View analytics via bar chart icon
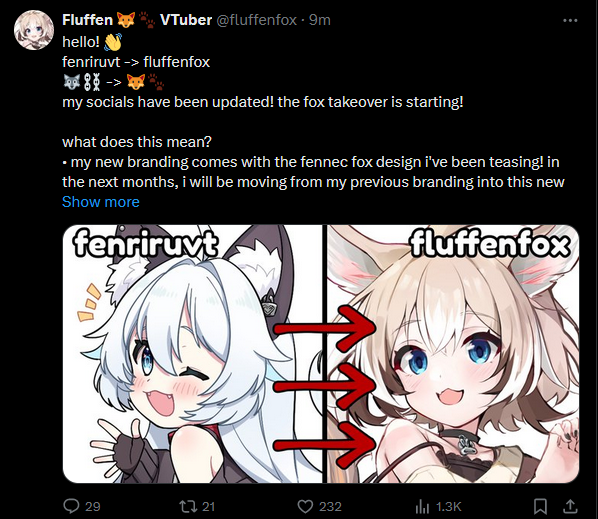The width and height of the screenshot is (598, 519). tap(422, 506)
